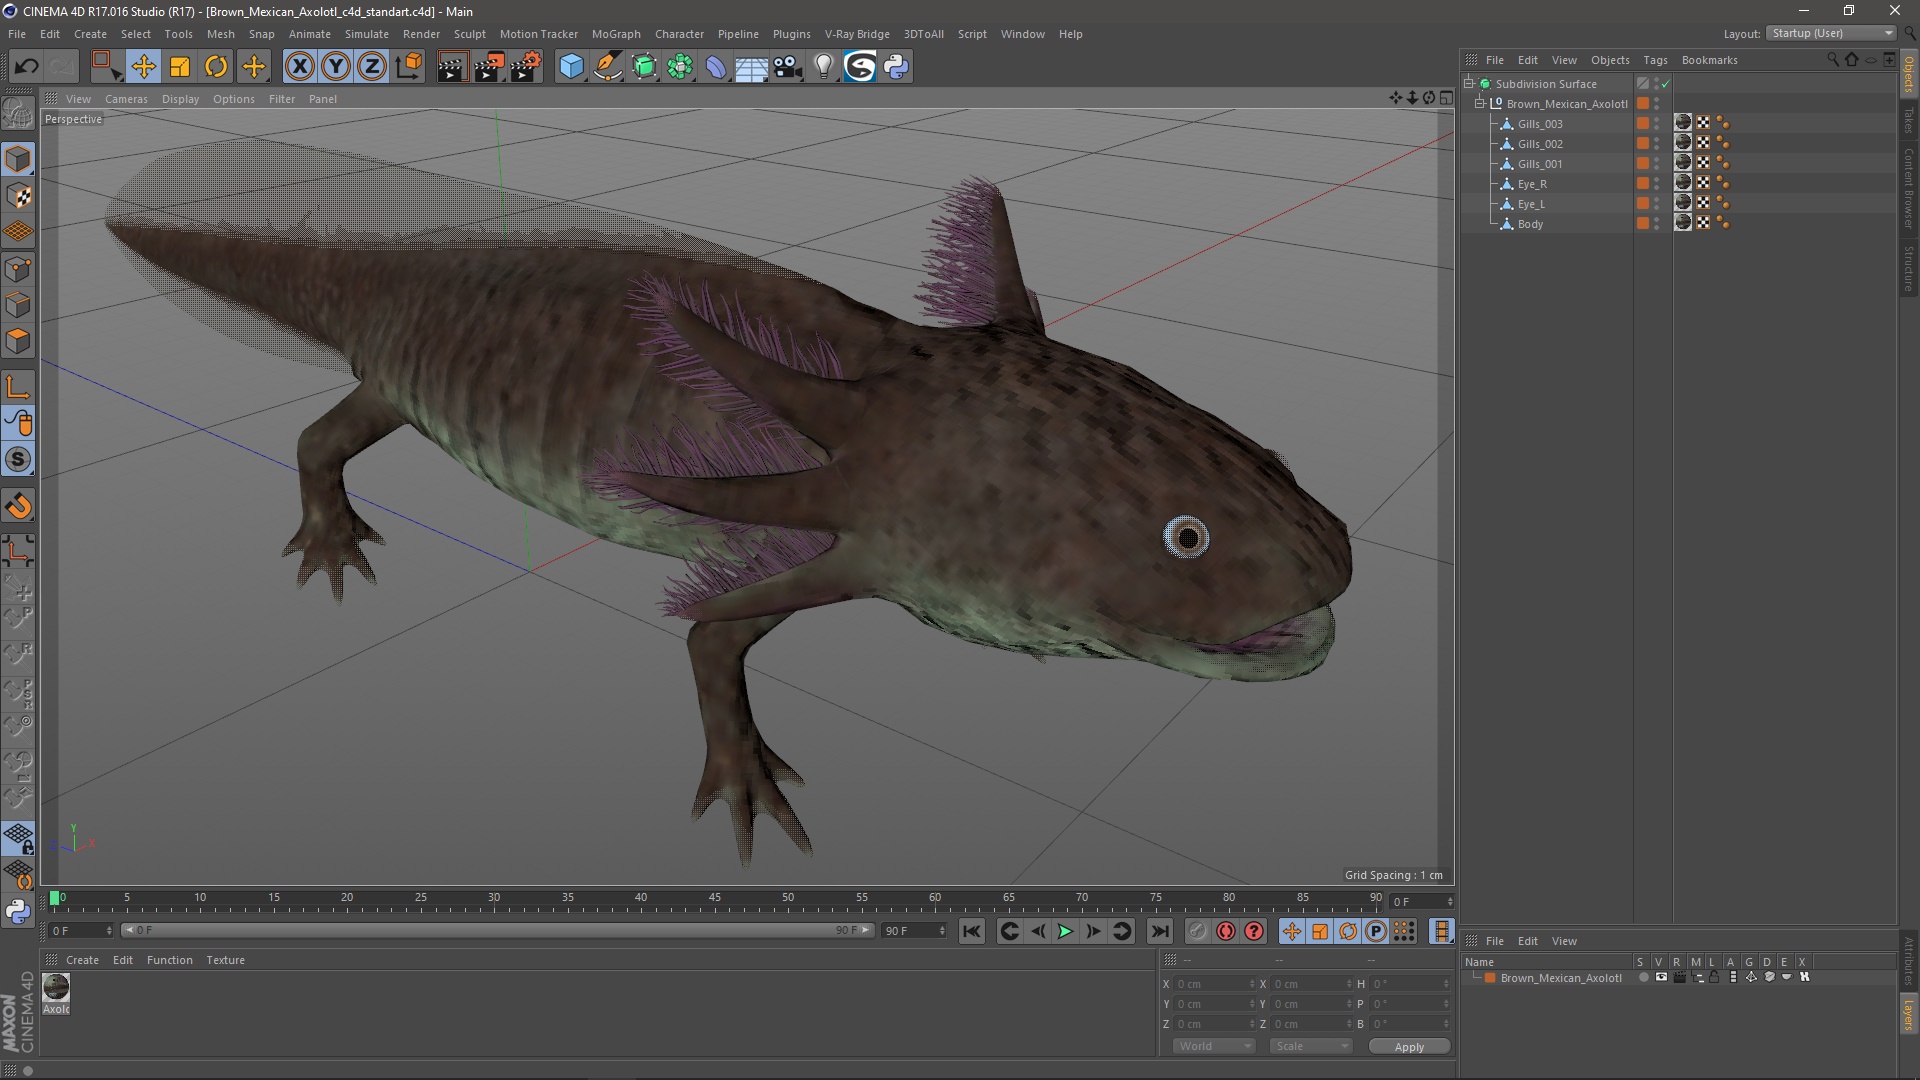Click layer color swatch of Gills_002

tap(1642, 144)
